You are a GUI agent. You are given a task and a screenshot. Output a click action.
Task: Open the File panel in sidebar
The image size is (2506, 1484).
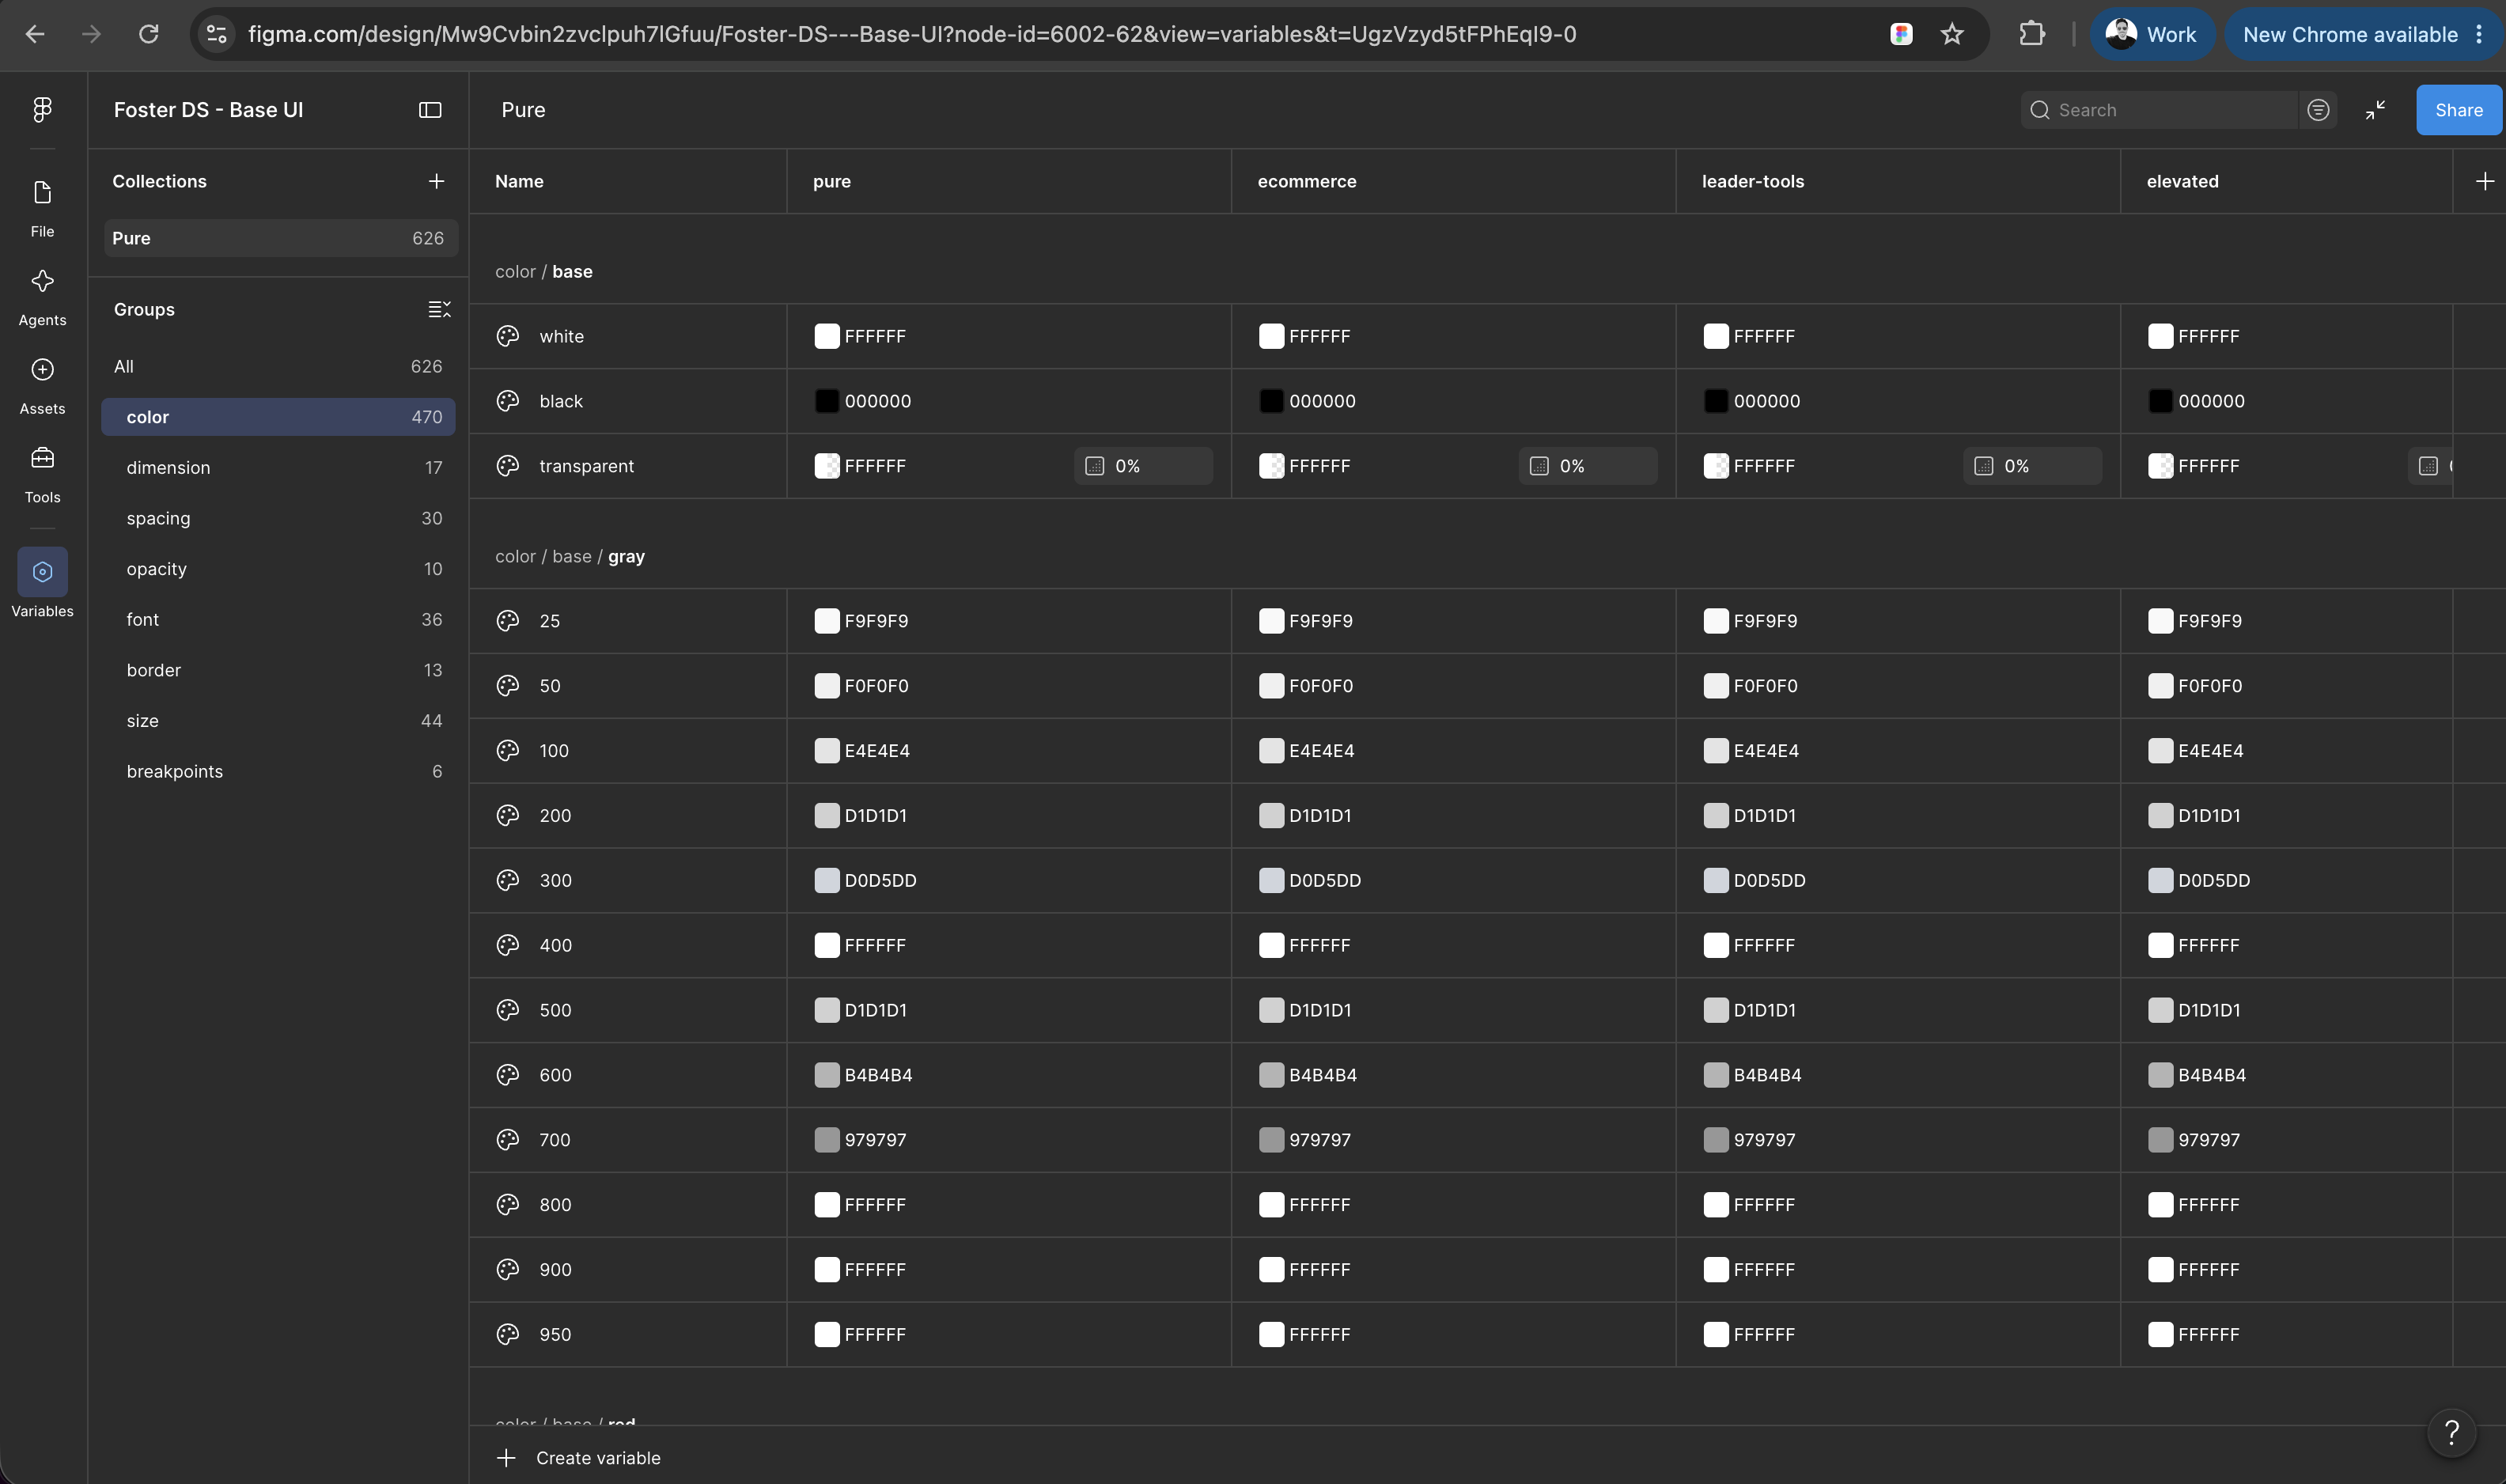click(42, 208)
